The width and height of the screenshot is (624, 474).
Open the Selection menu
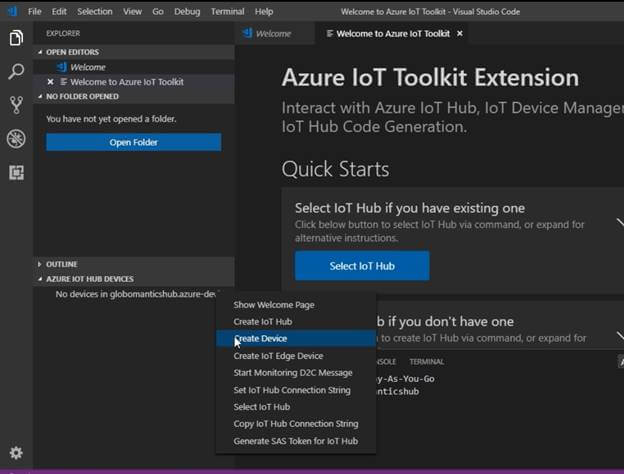(x=95, y=12)
